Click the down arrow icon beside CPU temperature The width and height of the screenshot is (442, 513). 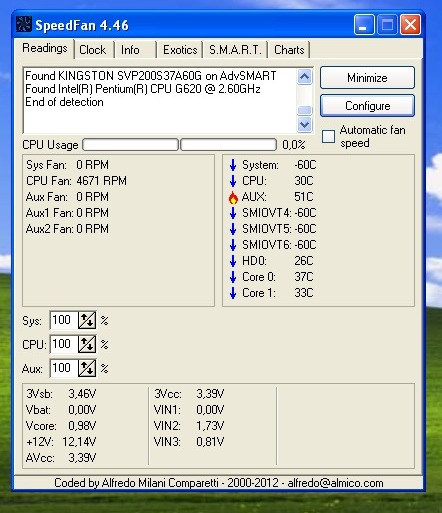[233, 181]
